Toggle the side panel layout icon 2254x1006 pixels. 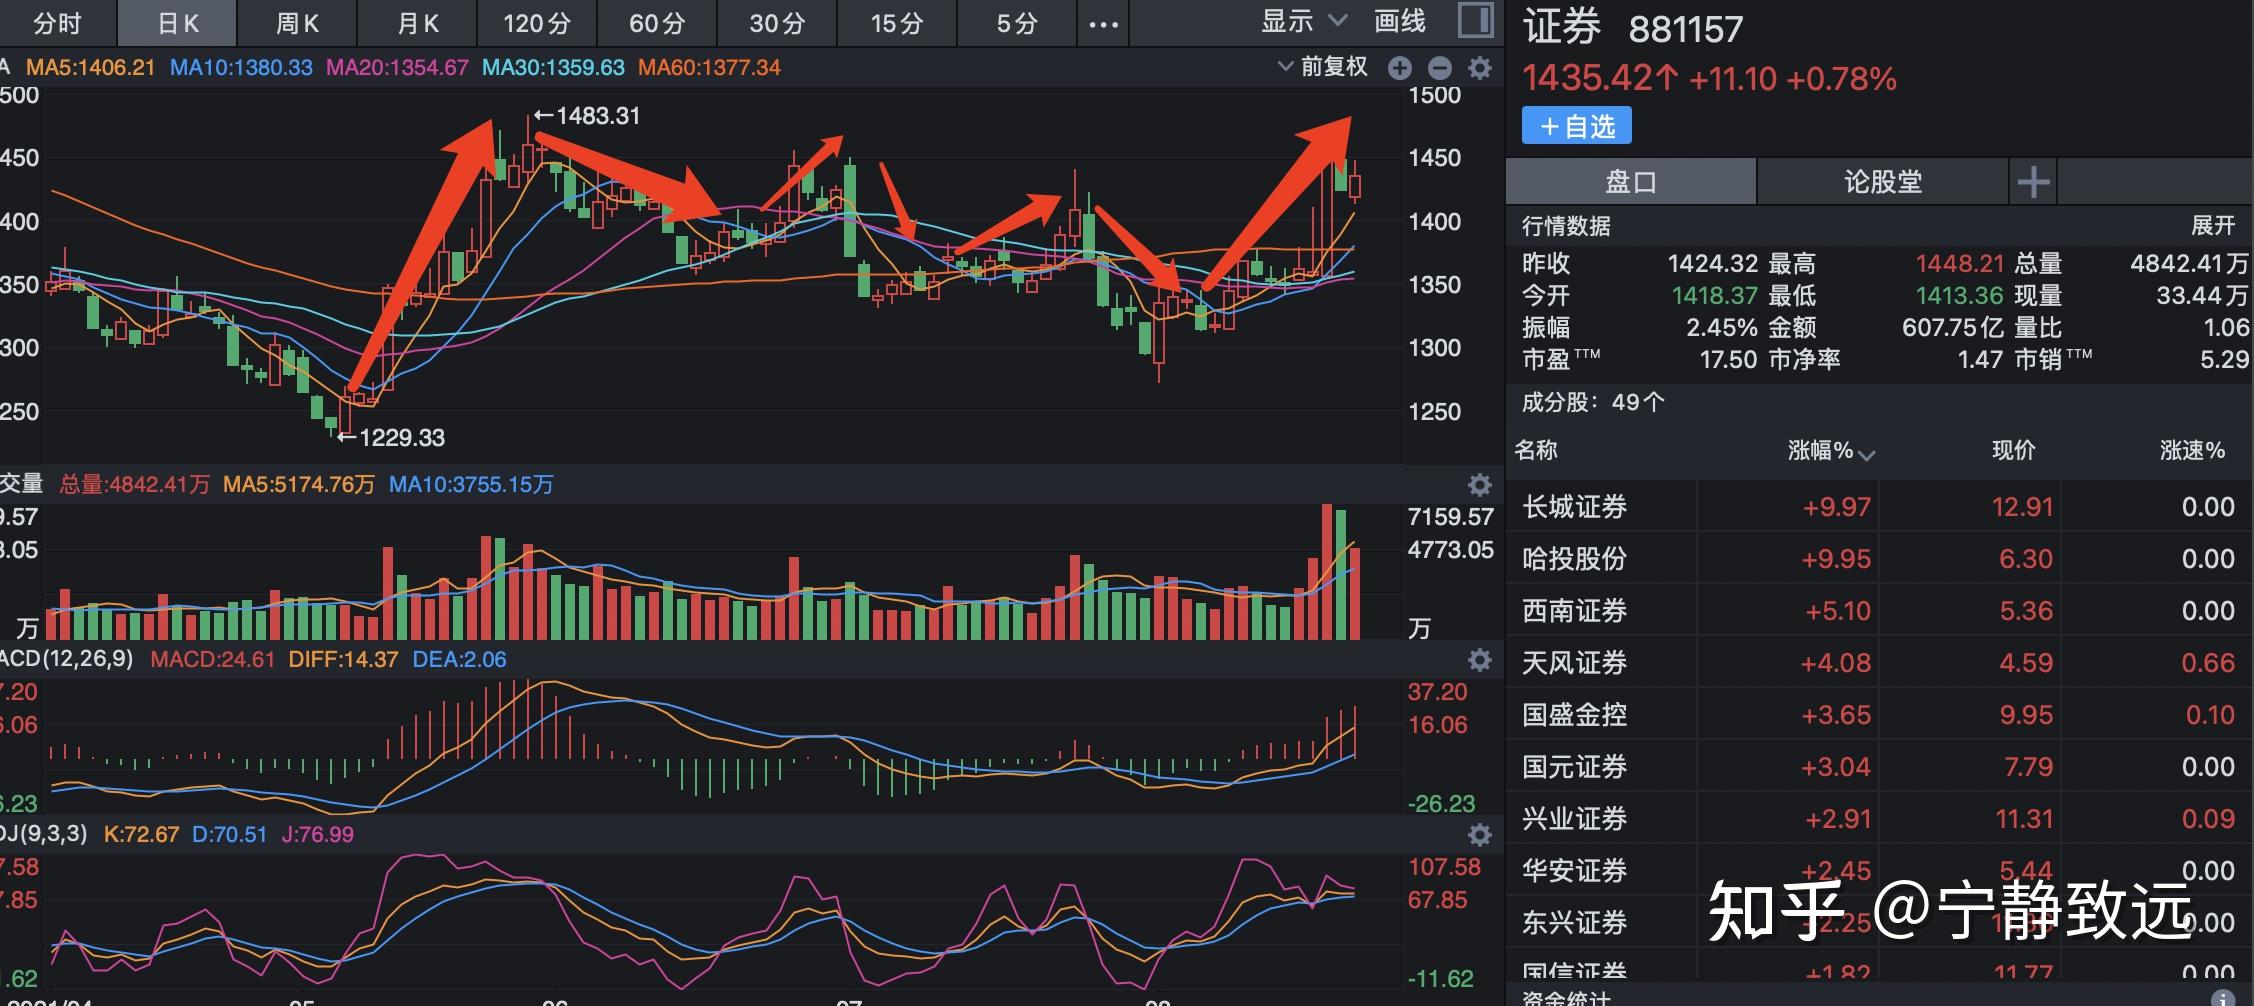pyautogui.click(x=1476, y=20)
